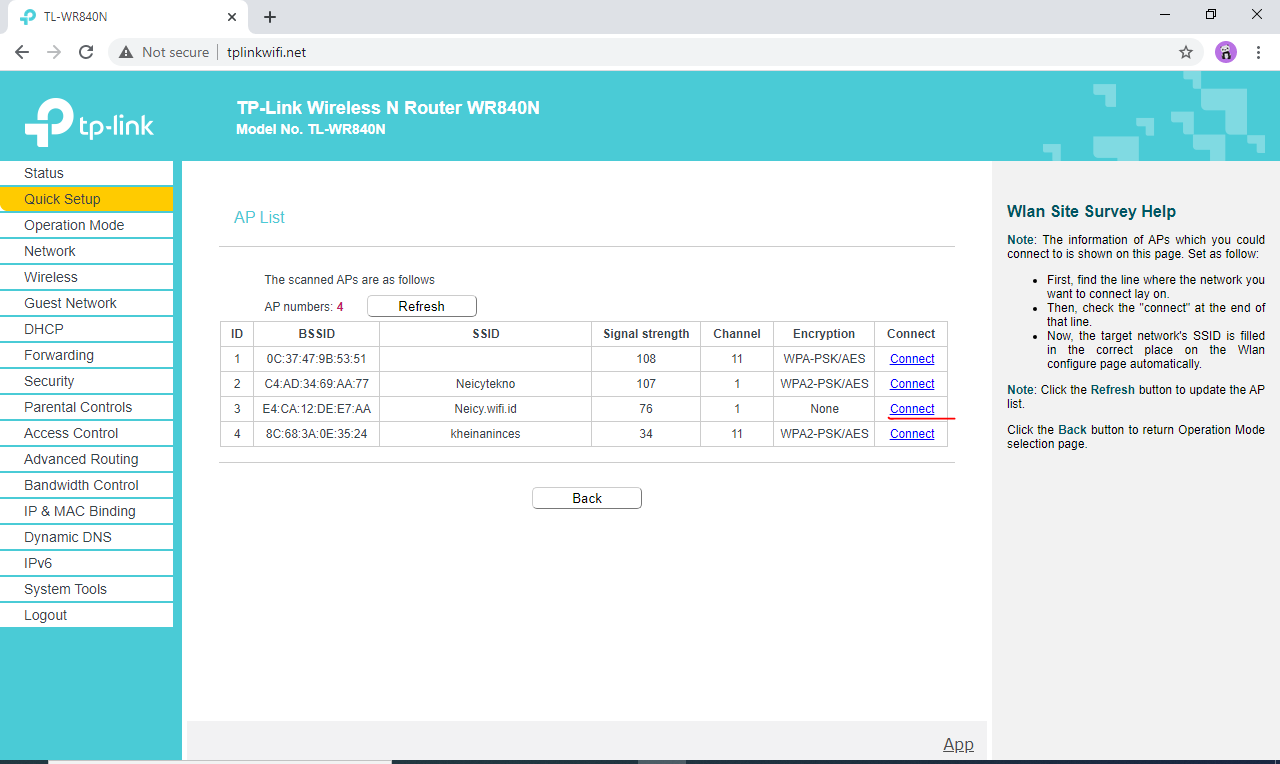Click the Neicy.wifi.id SSID cell
The image size is (1280, 764).
pyautogui.click(x=486, y=409)
